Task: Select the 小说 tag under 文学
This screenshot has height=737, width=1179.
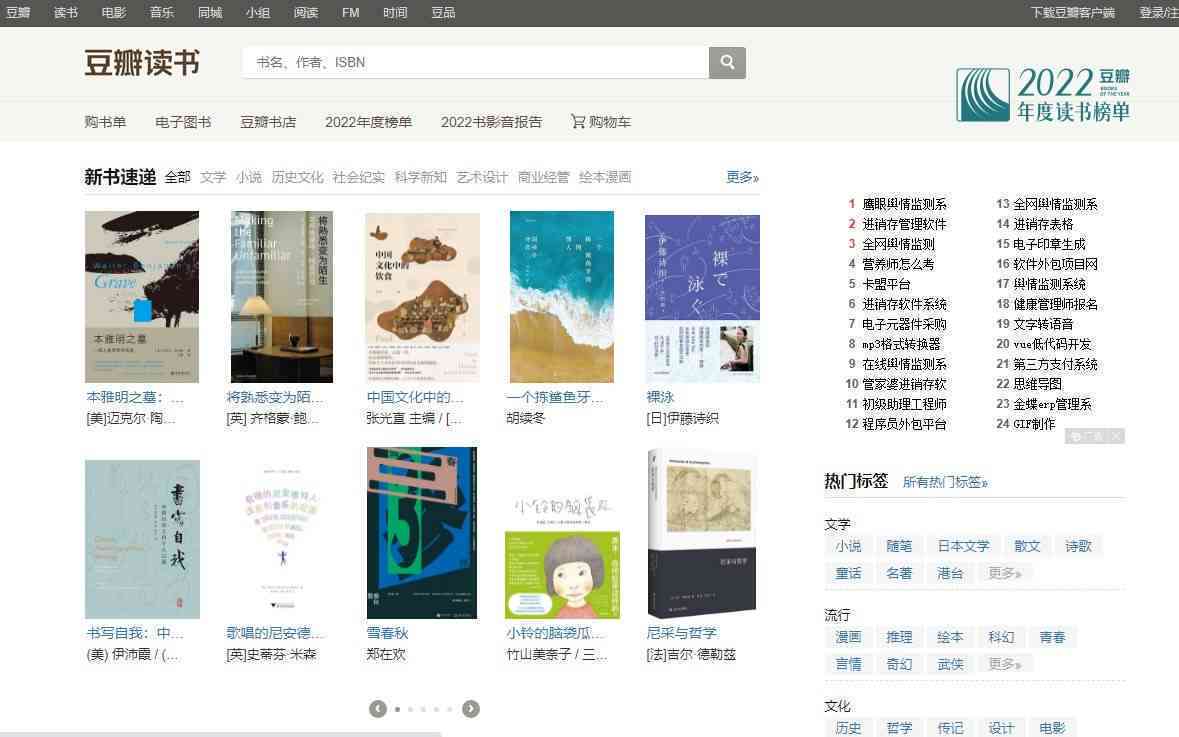Action: click(x=848, y=546)
